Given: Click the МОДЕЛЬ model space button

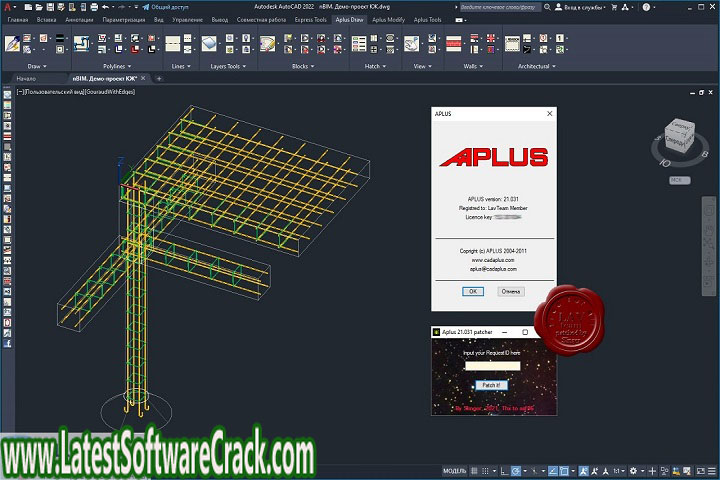Looking at the screenshot, I should [x=454, y=471].
